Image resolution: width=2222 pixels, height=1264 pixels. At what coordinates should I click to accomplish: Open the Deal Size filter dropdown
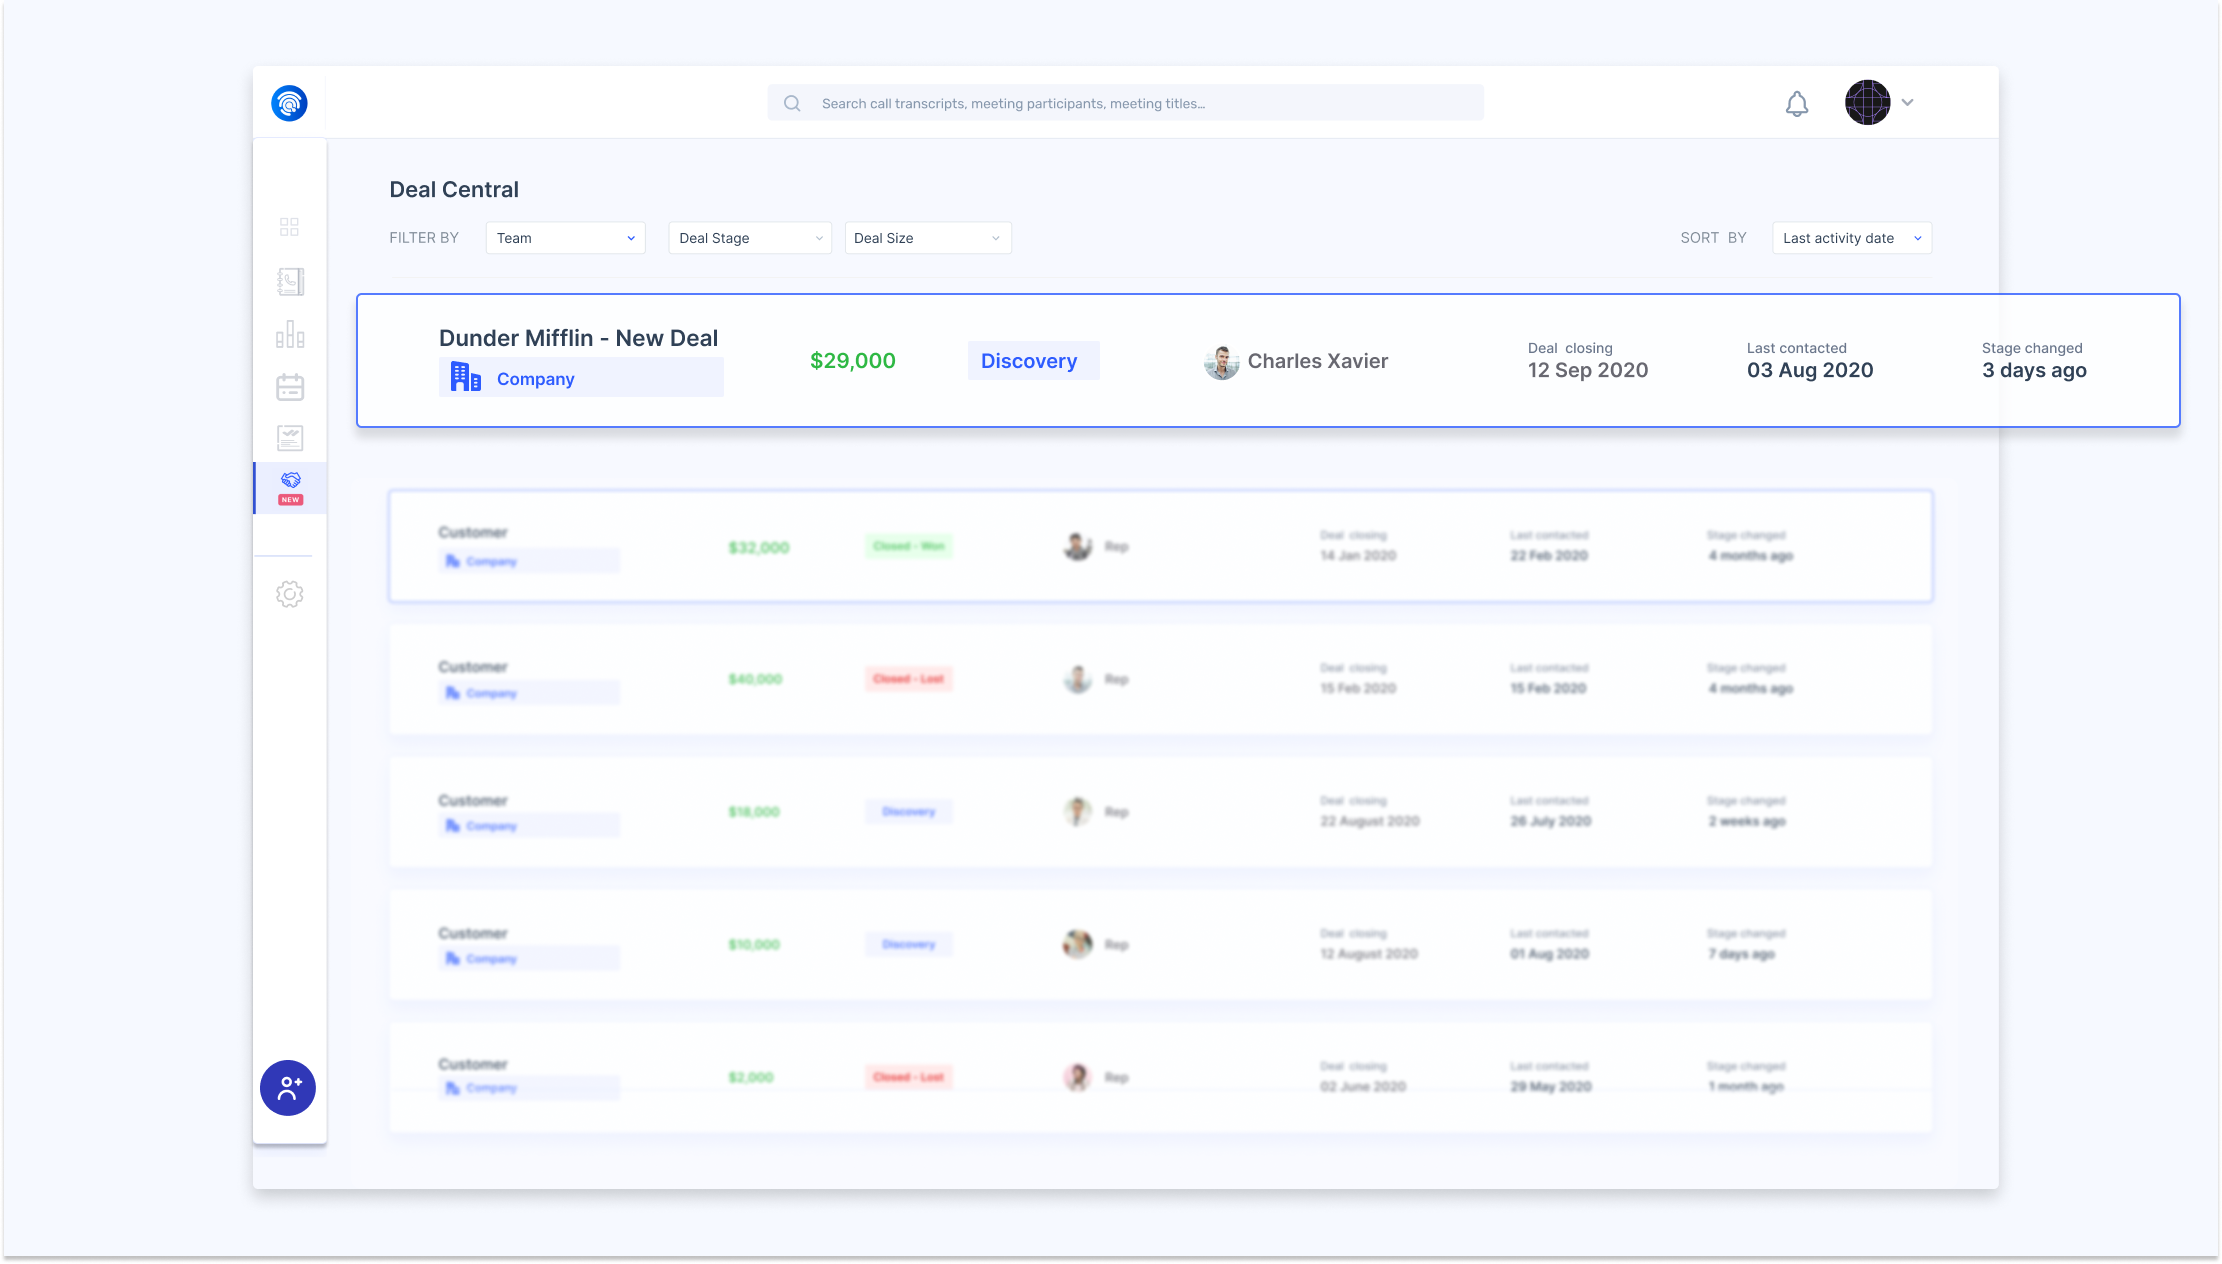click(x=928, y=238)
